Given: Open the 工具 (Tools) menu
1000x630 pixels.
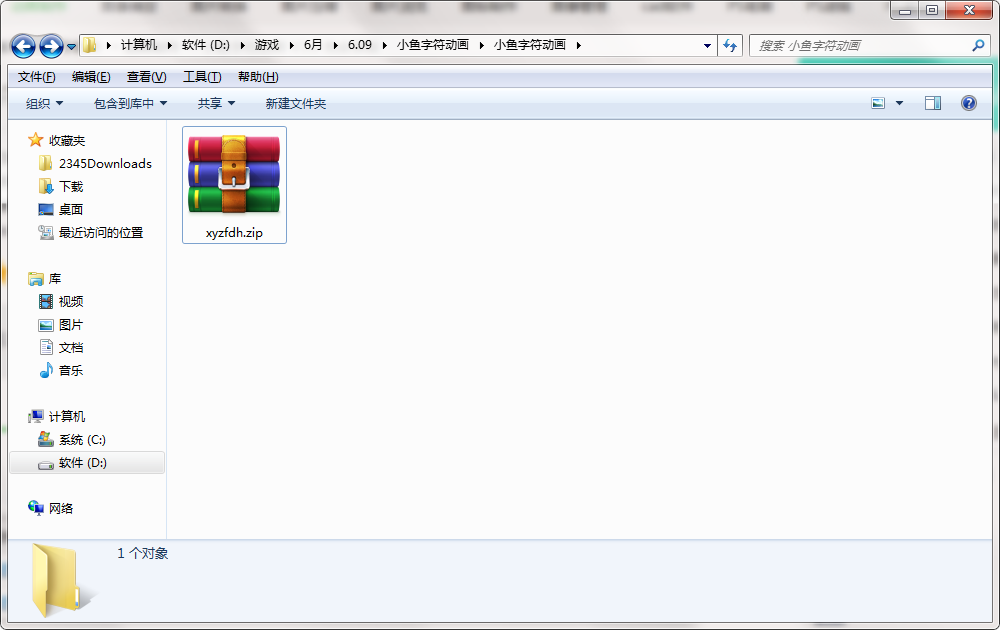Looking at the screenshot, I should pyautogui.click(x=200, y=76).
